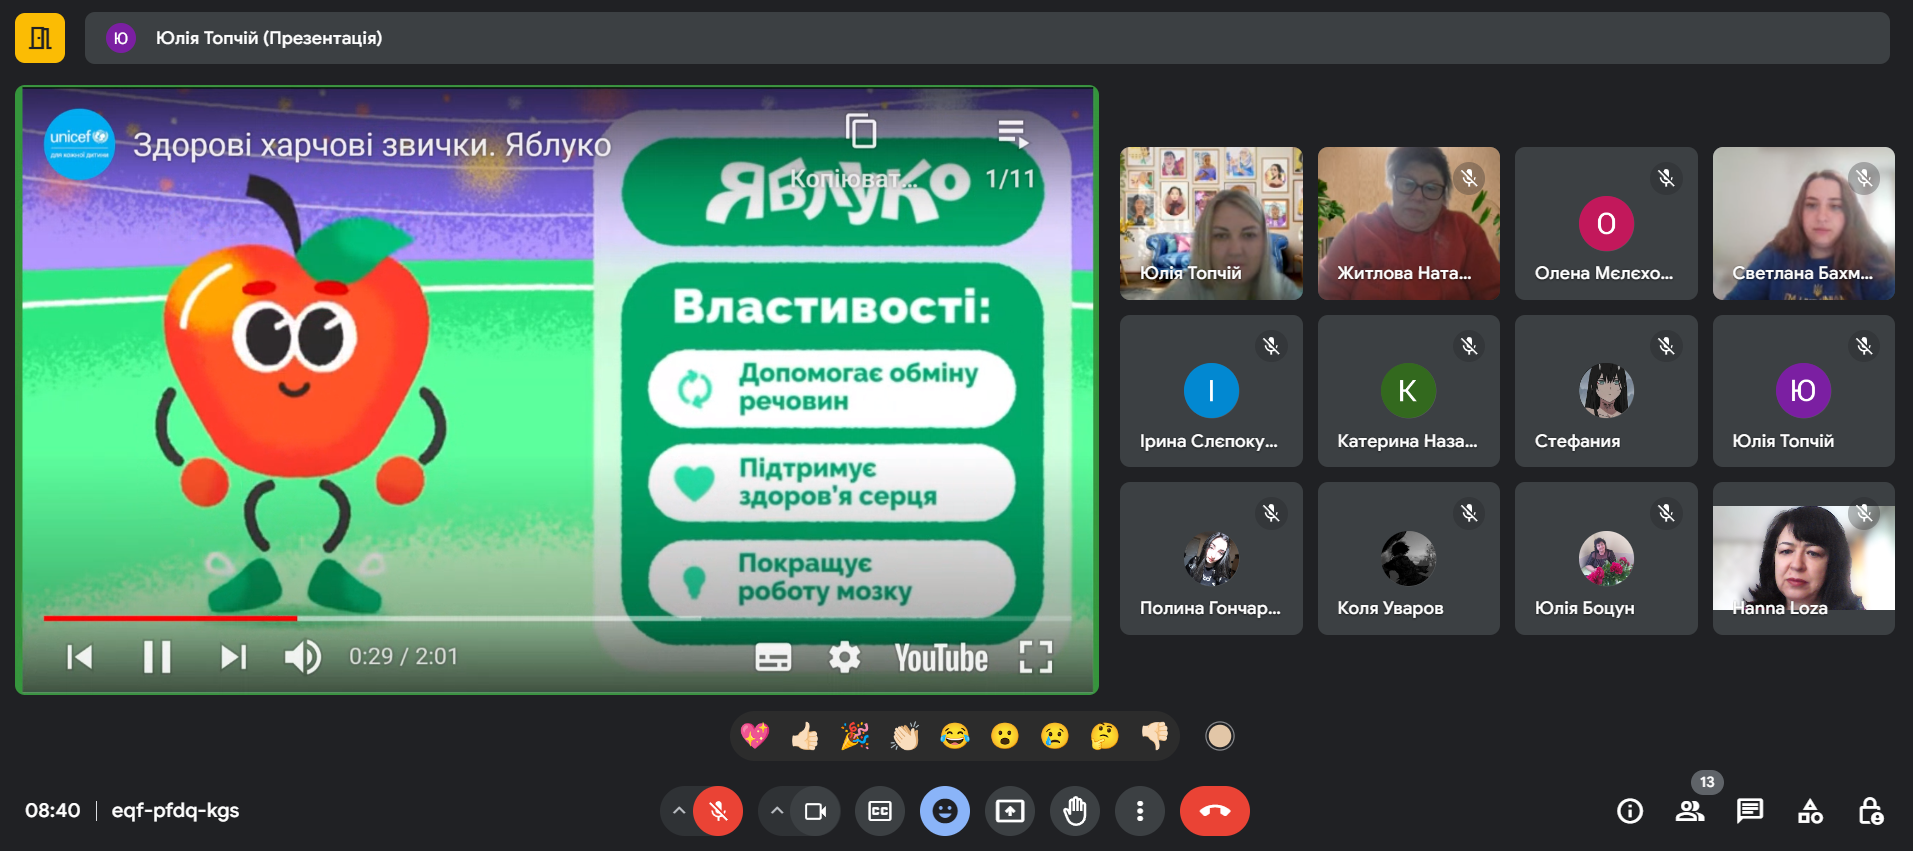
Task: Open more options three-dot menu
Action: click(1140, 811)
